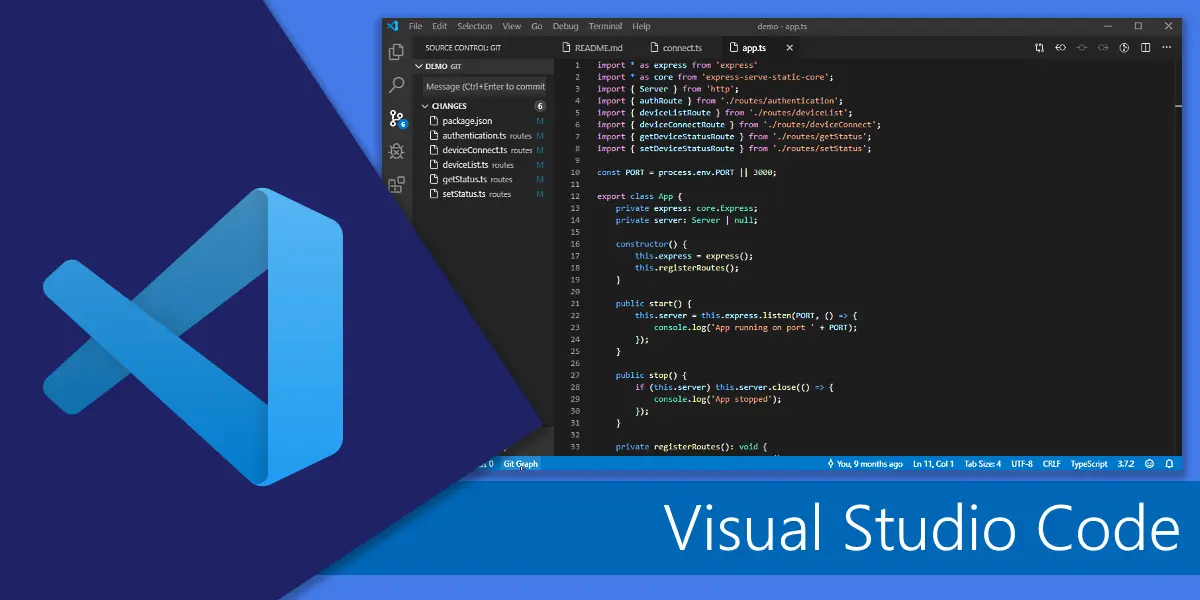Viewport: 1200px width, 600px height.
Task: Toggle more actions with the ellipsis icon
Action: click(x=1165, y=47)
